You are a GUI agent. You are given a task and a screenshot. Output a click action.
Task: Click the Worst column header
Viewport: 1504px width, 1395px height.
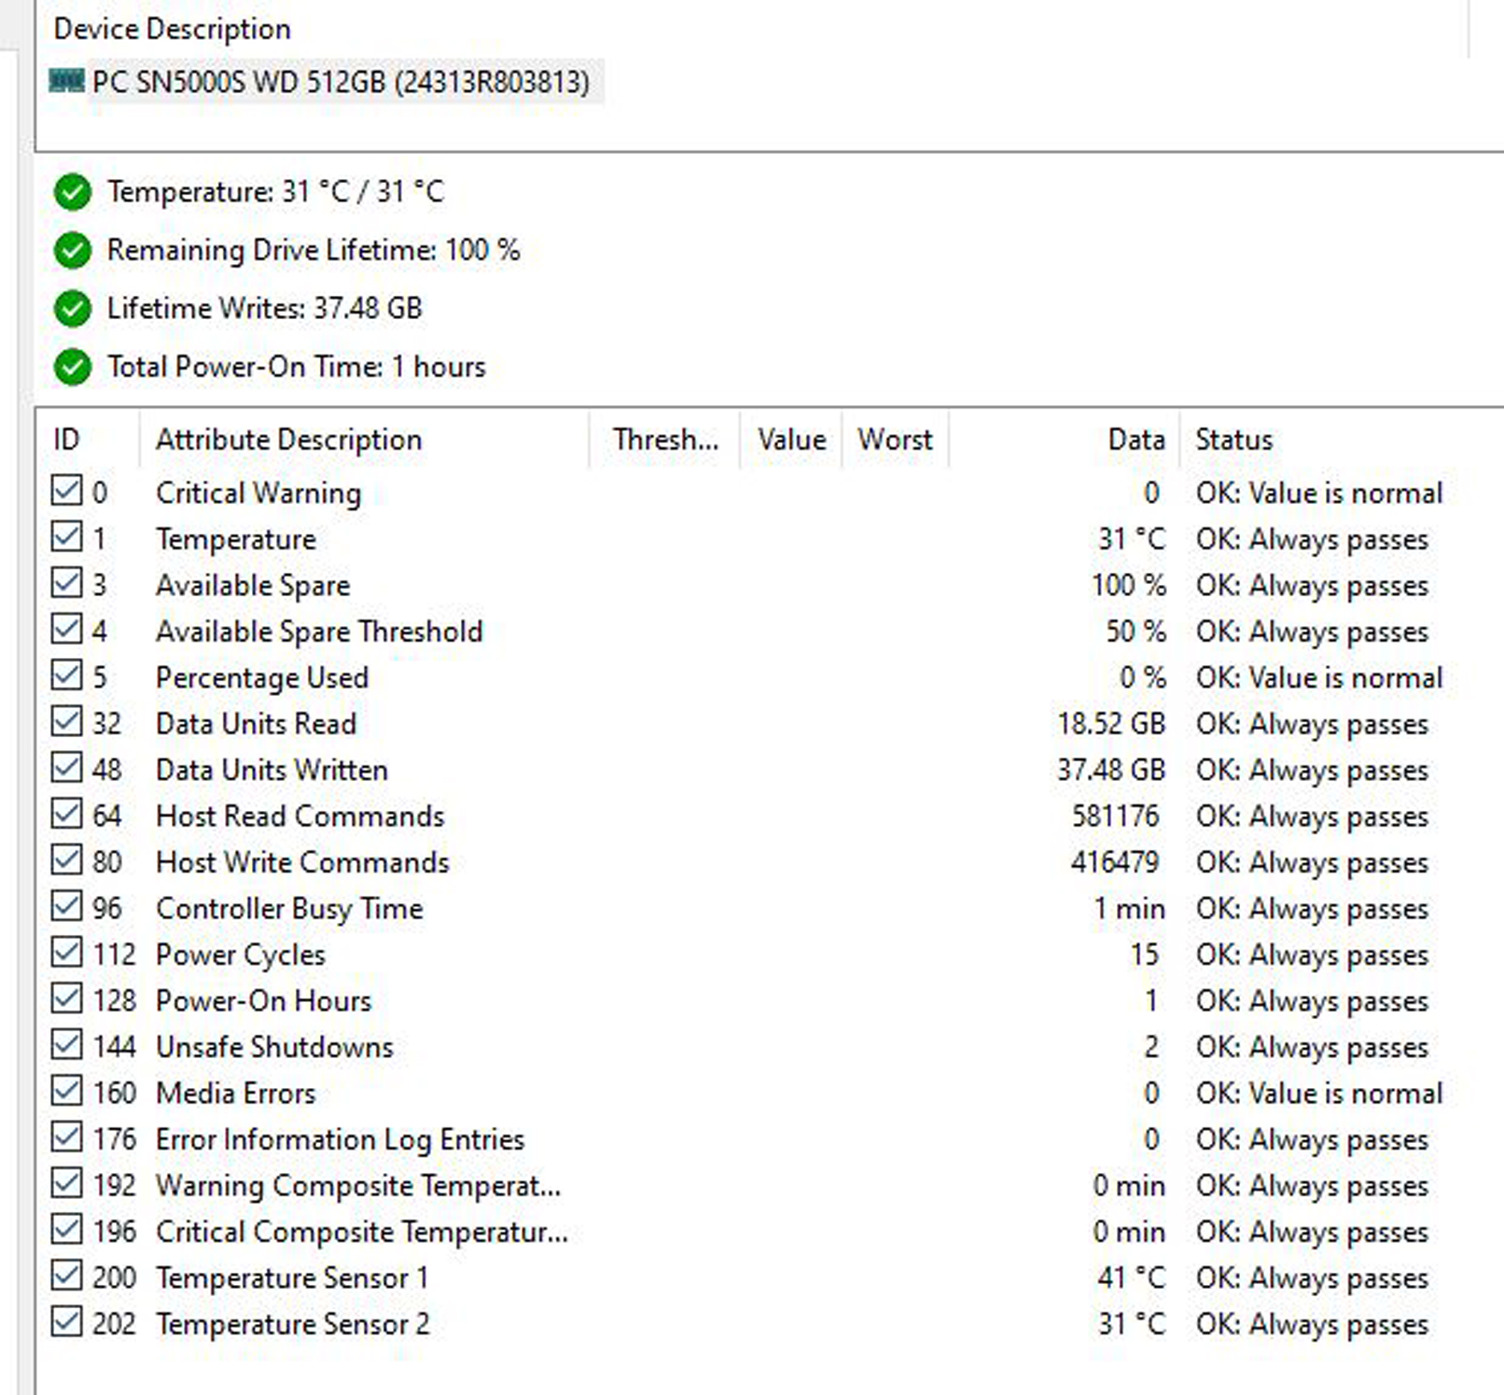point(895,440)
